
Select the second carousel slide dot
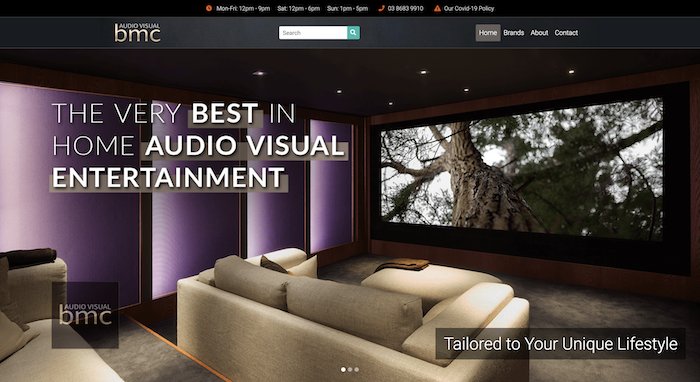pyautogui.click(x=350, y=370)
